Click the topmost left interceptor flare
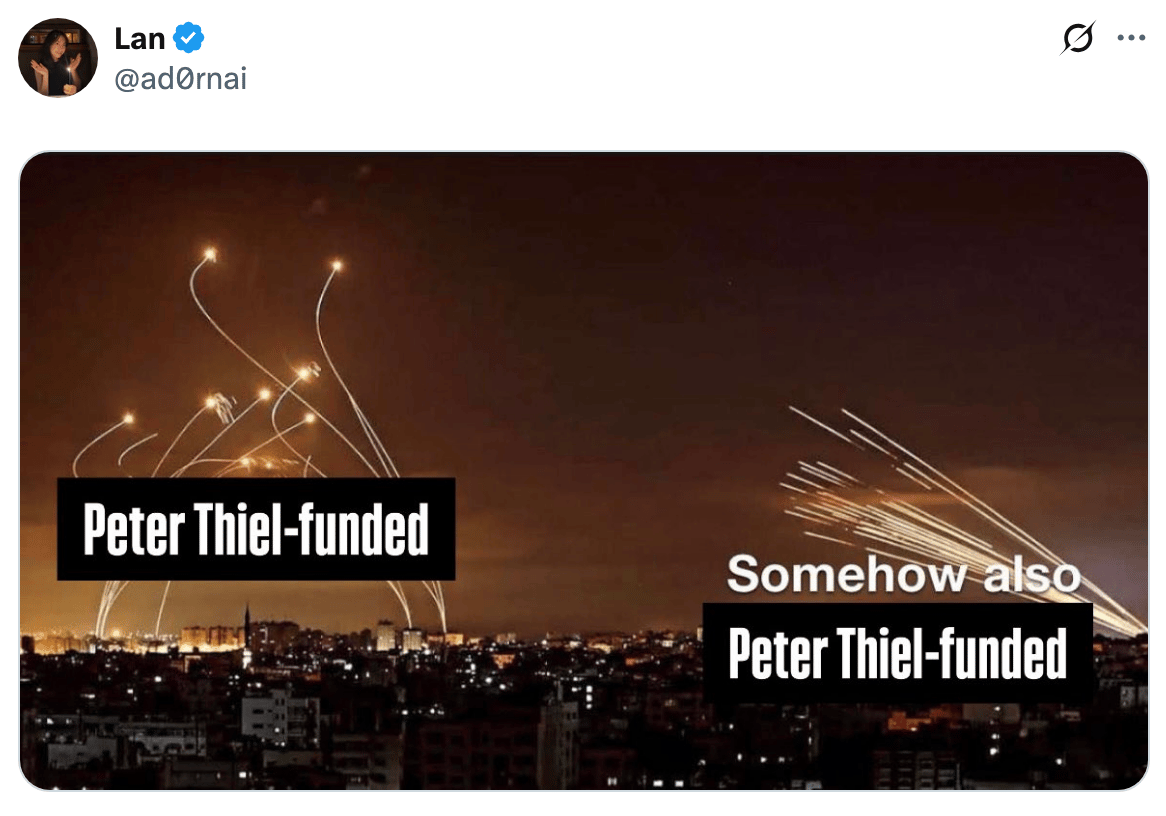The width and height of the screenshot is (1166, 816). point(210,254)
